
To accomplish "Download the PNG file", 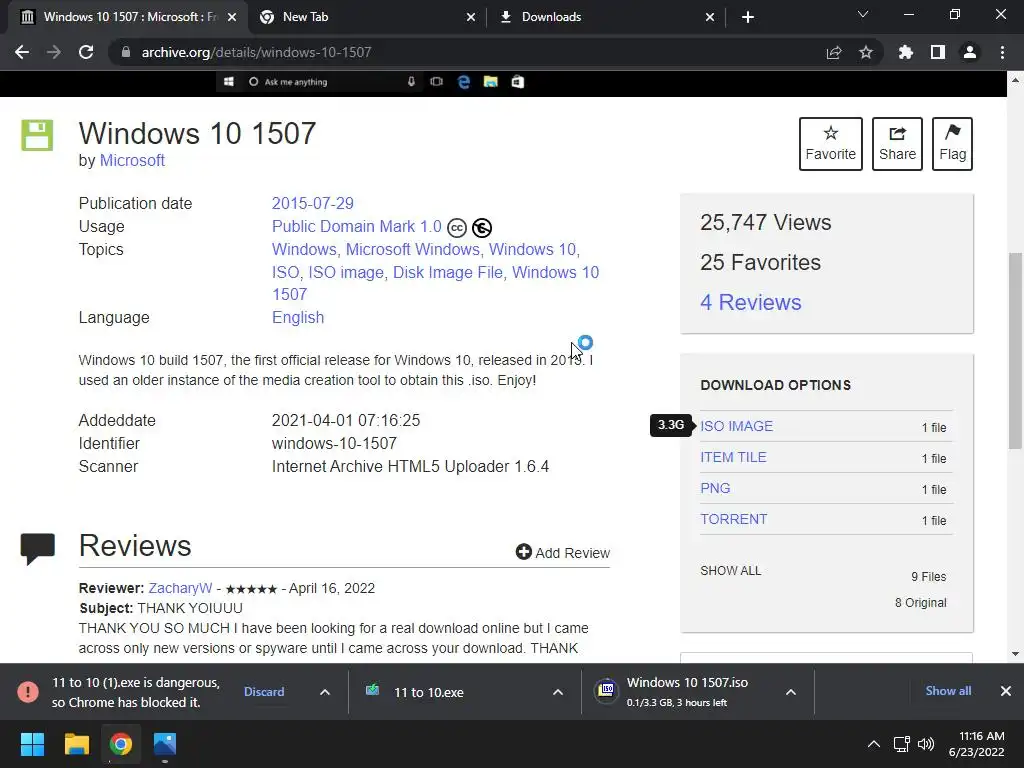I will click(715, 488).
